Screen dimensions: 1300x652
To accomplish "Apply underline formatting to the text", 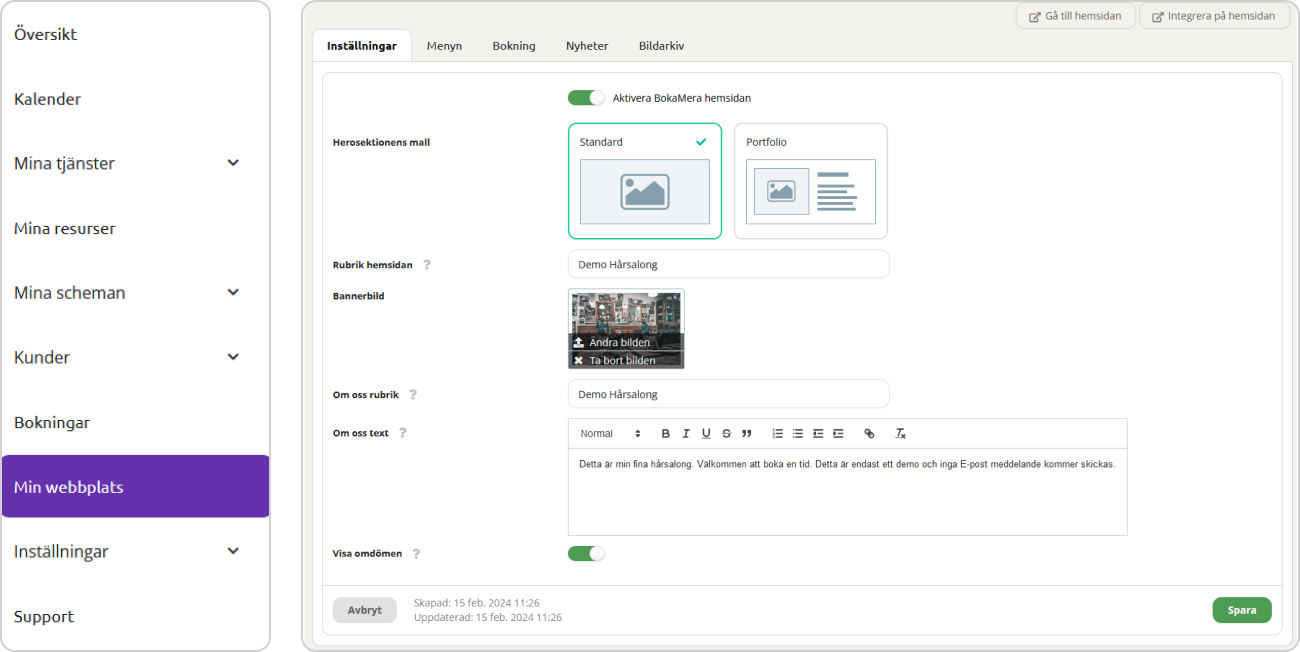I will click(706, 434).
